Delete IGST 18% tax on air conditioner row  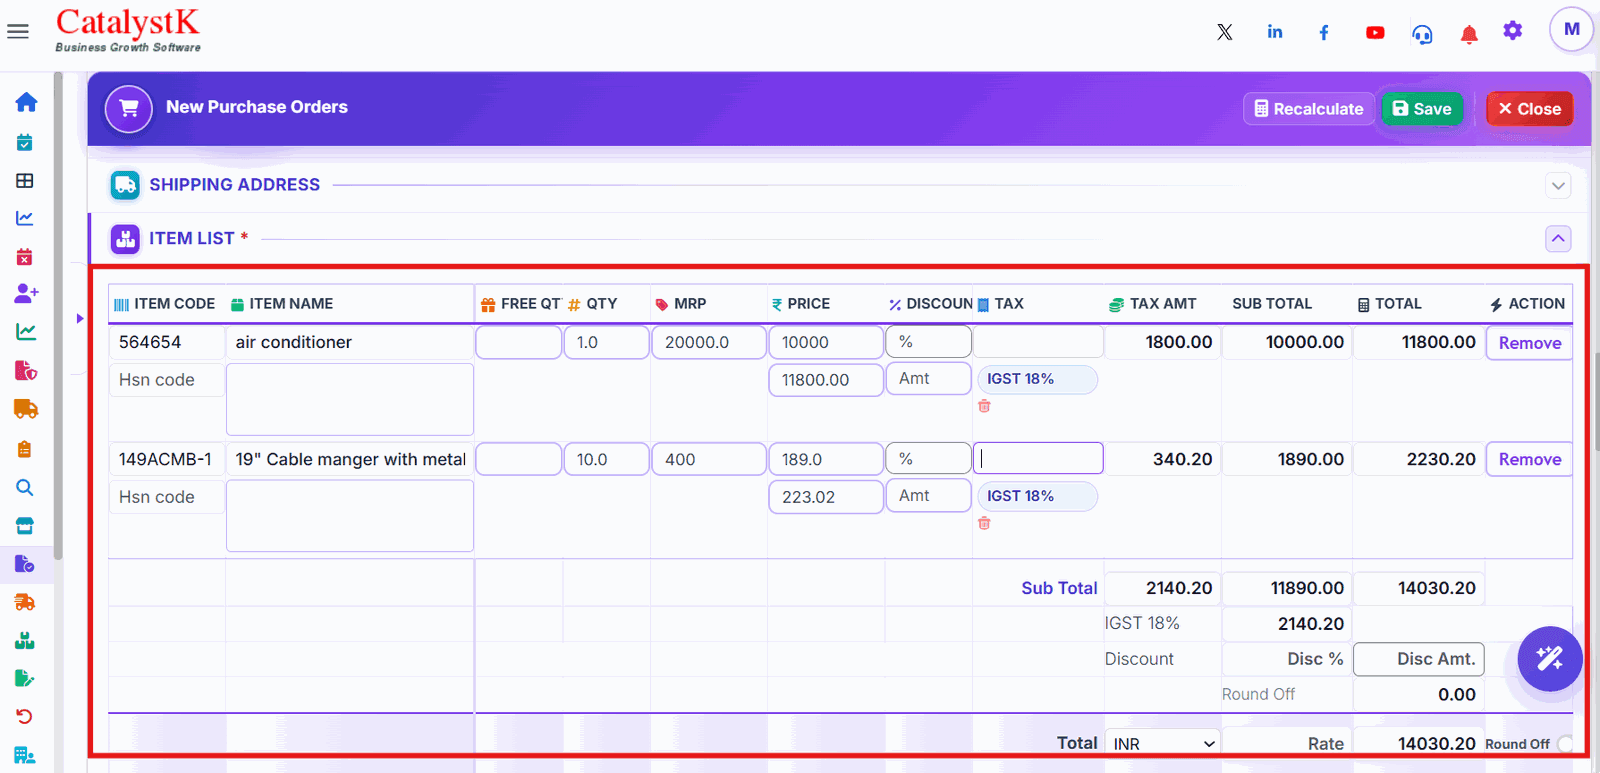click(x=984, y=406)
